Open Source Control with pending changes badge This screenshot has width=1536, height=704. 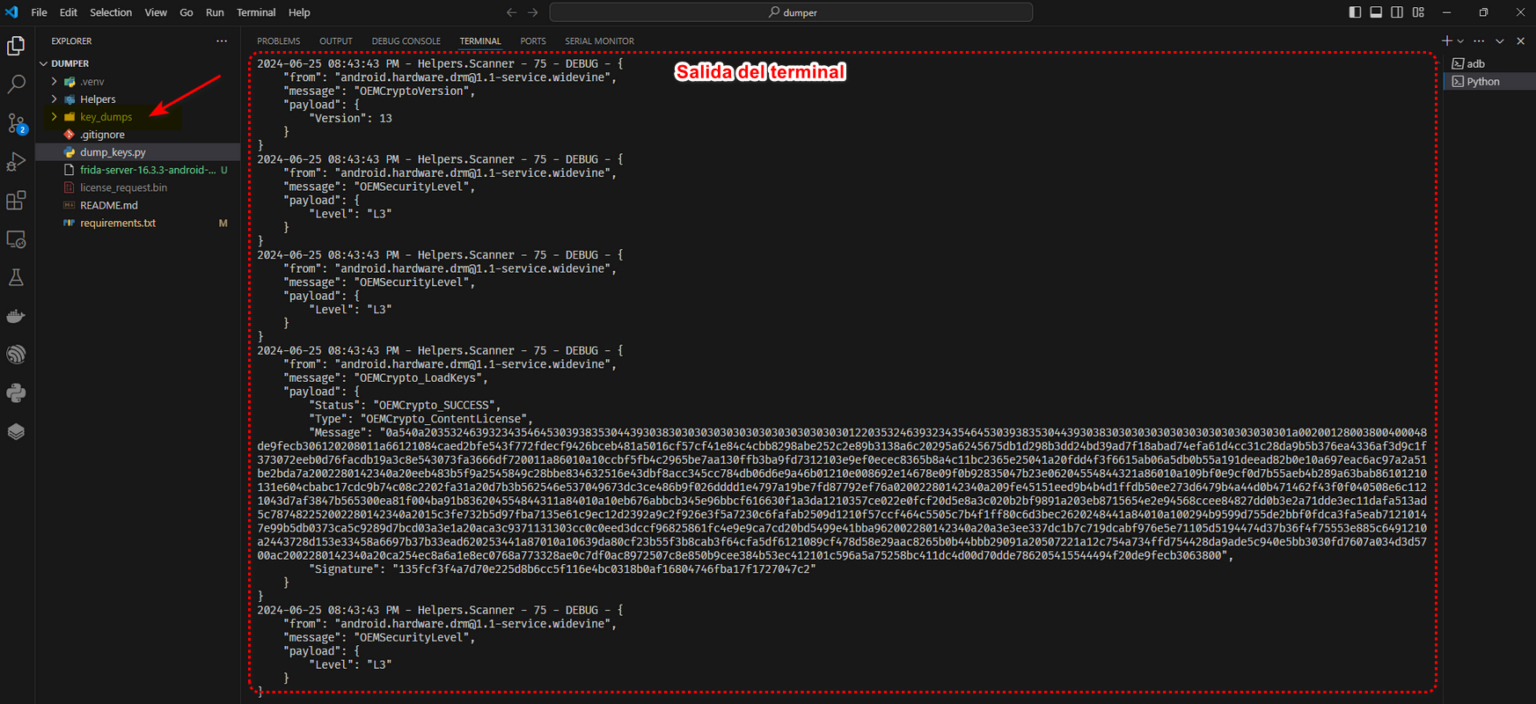[16, 123]
